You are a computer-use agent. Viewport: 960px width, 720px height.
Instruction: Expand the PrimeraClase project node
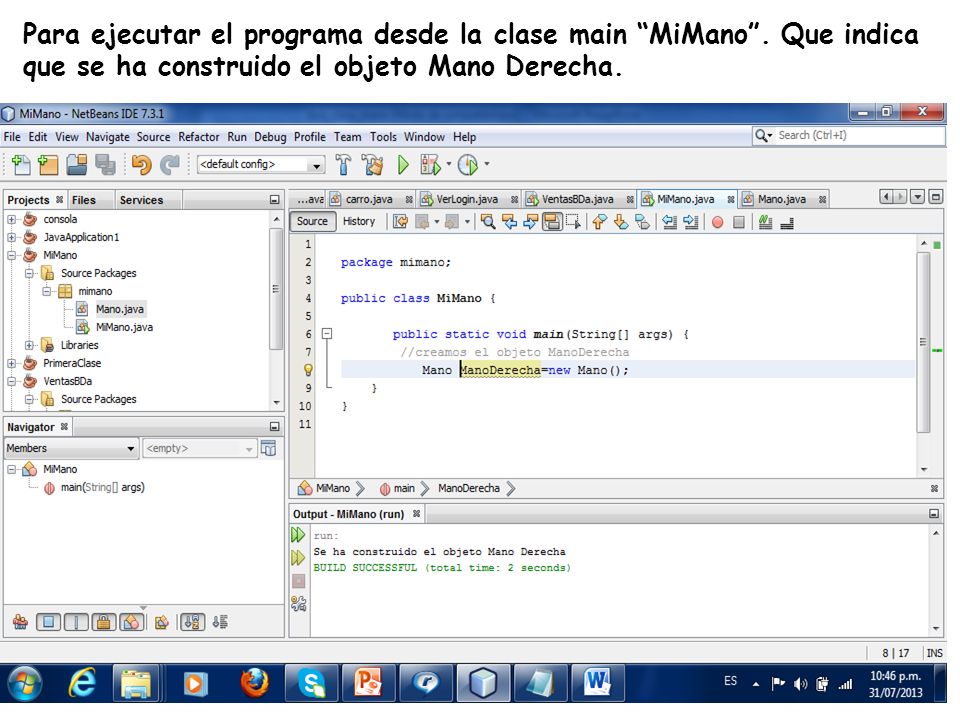point(12,363)
